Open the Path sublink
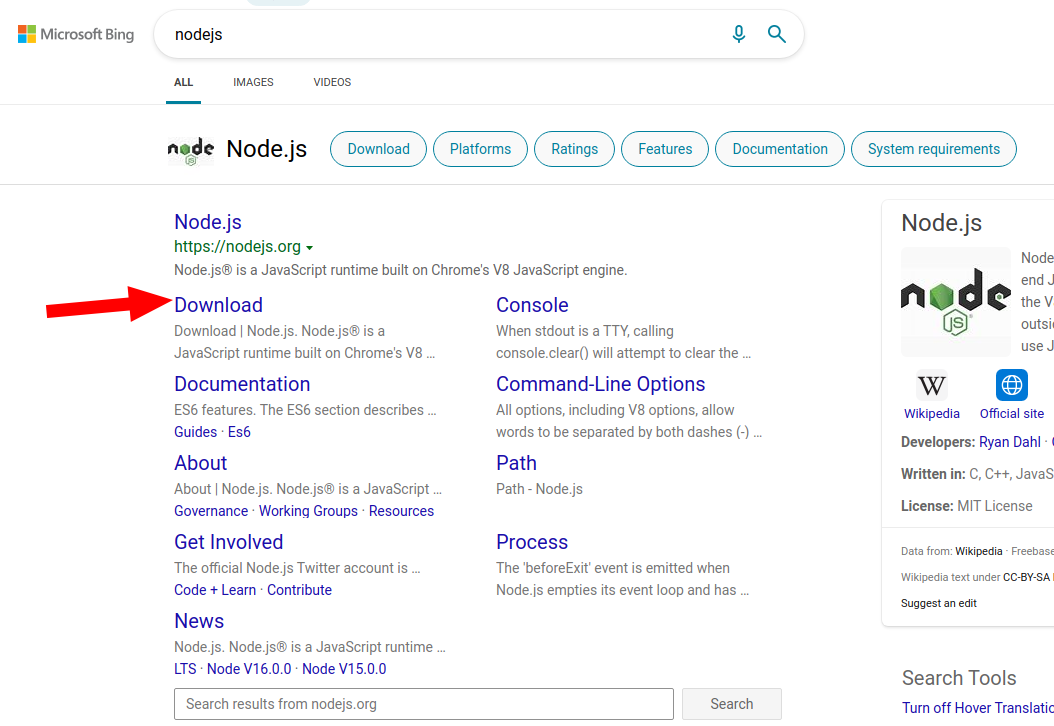Viewport: 1054px width, 726px height. coord(516,463)
